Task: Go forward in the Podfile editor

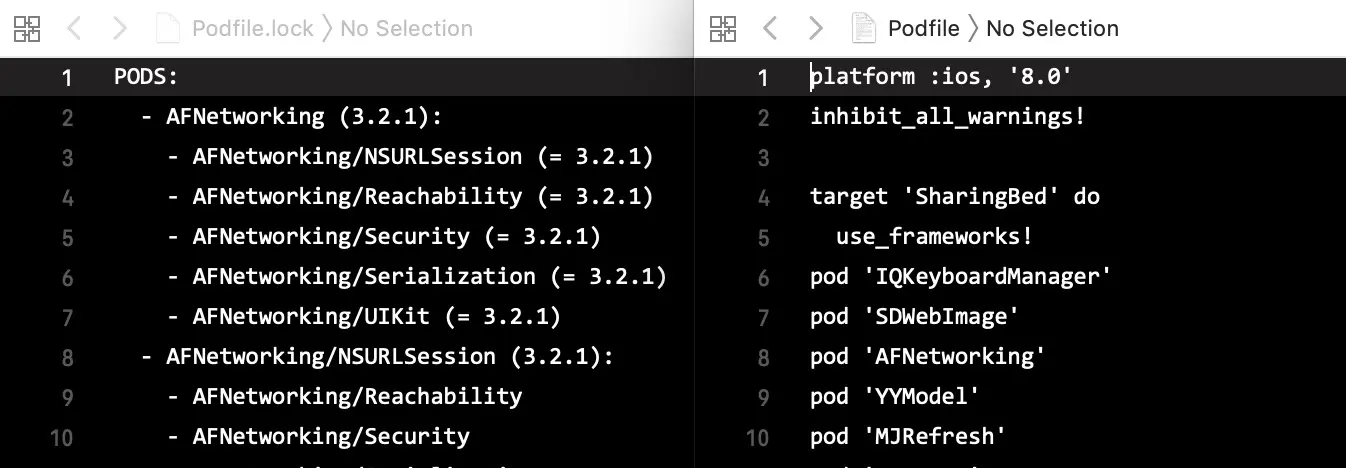Action: (x=816, y=28)
